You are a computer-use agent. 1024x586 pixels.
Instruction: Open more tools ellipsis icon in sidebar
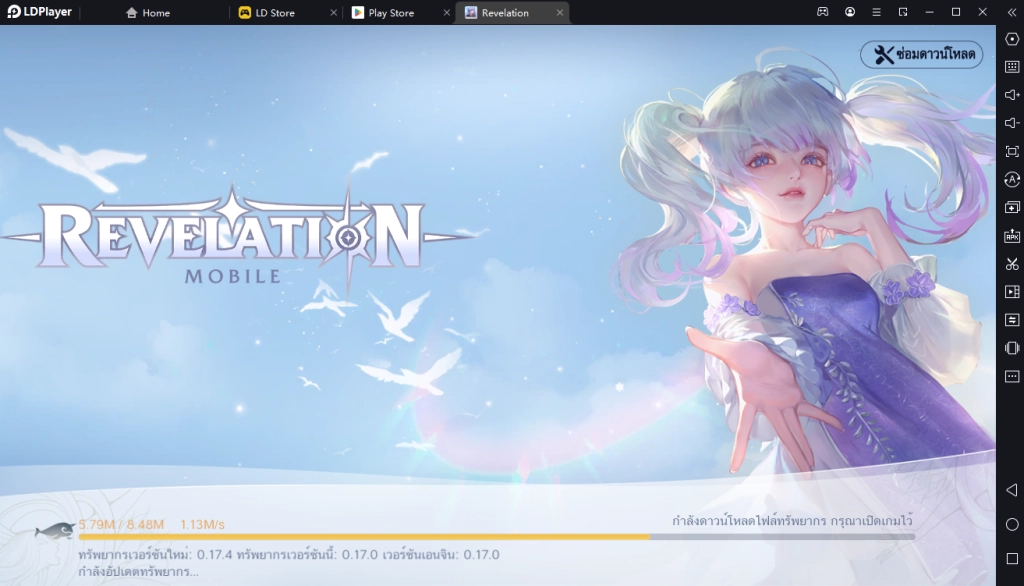click(x=1012, y=376)
